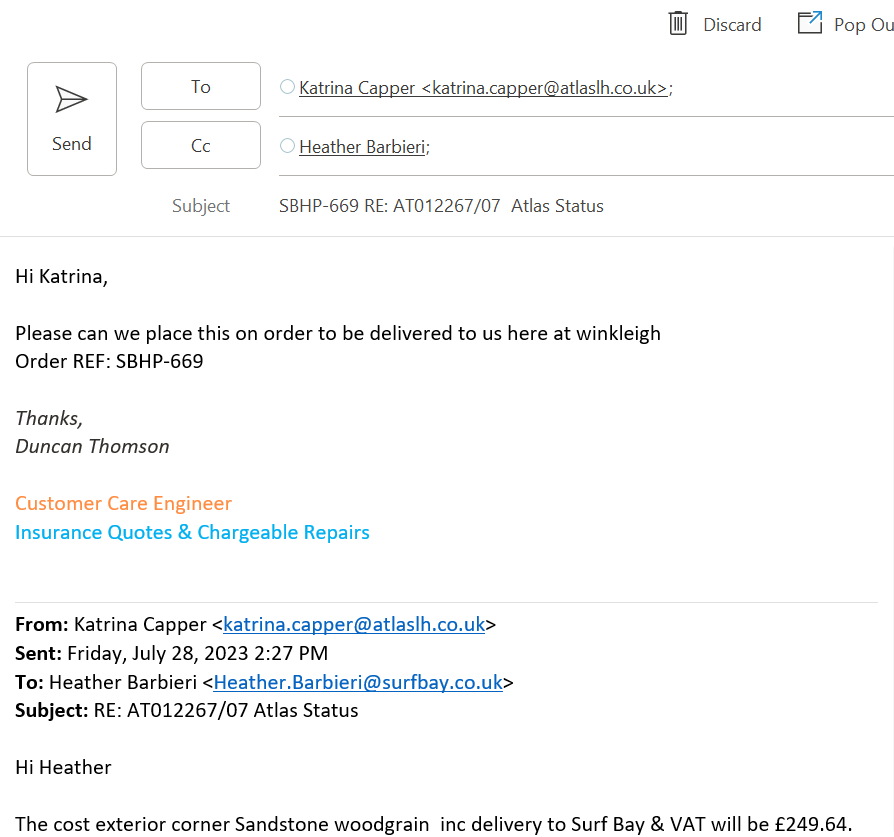Click the line mentioning £249.64 cost
The width and height of the screenshot is (894, 837).
tap(434, 824)
